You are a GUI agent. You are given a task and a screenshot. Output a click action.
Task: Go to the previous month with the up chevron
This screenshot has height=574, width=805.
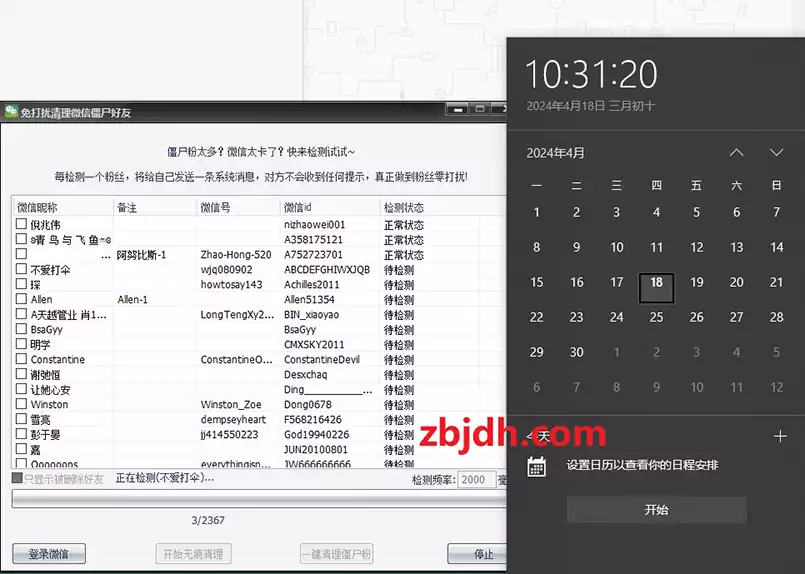tap(737, 152)
